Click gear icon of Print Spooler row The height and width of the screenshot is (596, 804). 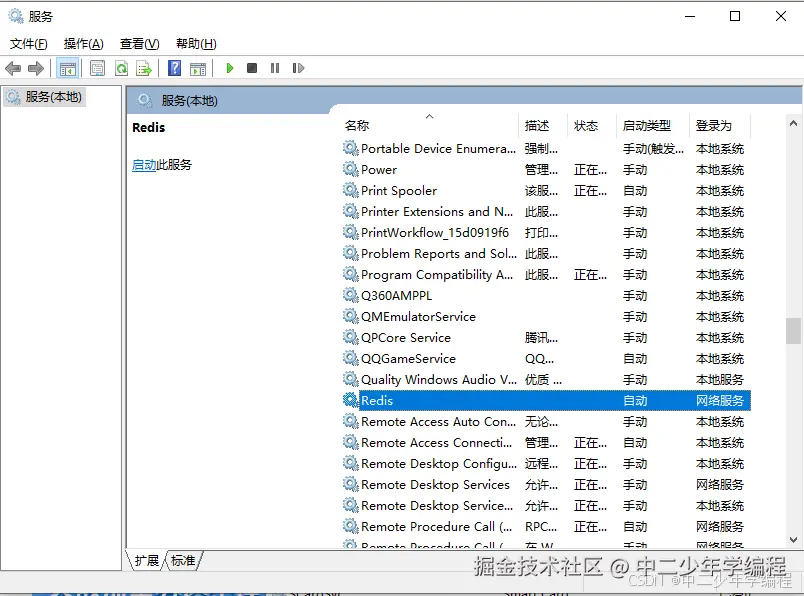click(350, 190)
